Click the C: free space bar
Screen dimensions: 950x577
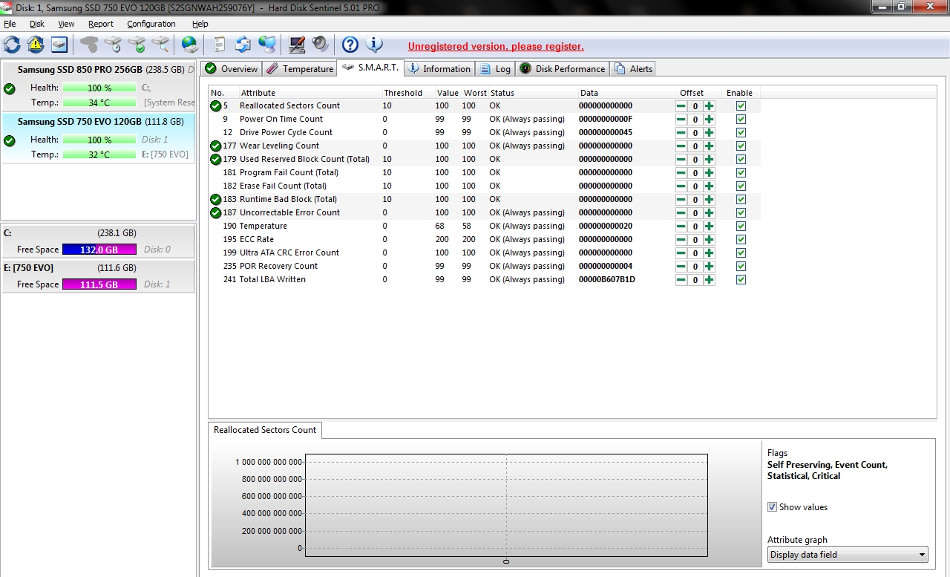98,249
